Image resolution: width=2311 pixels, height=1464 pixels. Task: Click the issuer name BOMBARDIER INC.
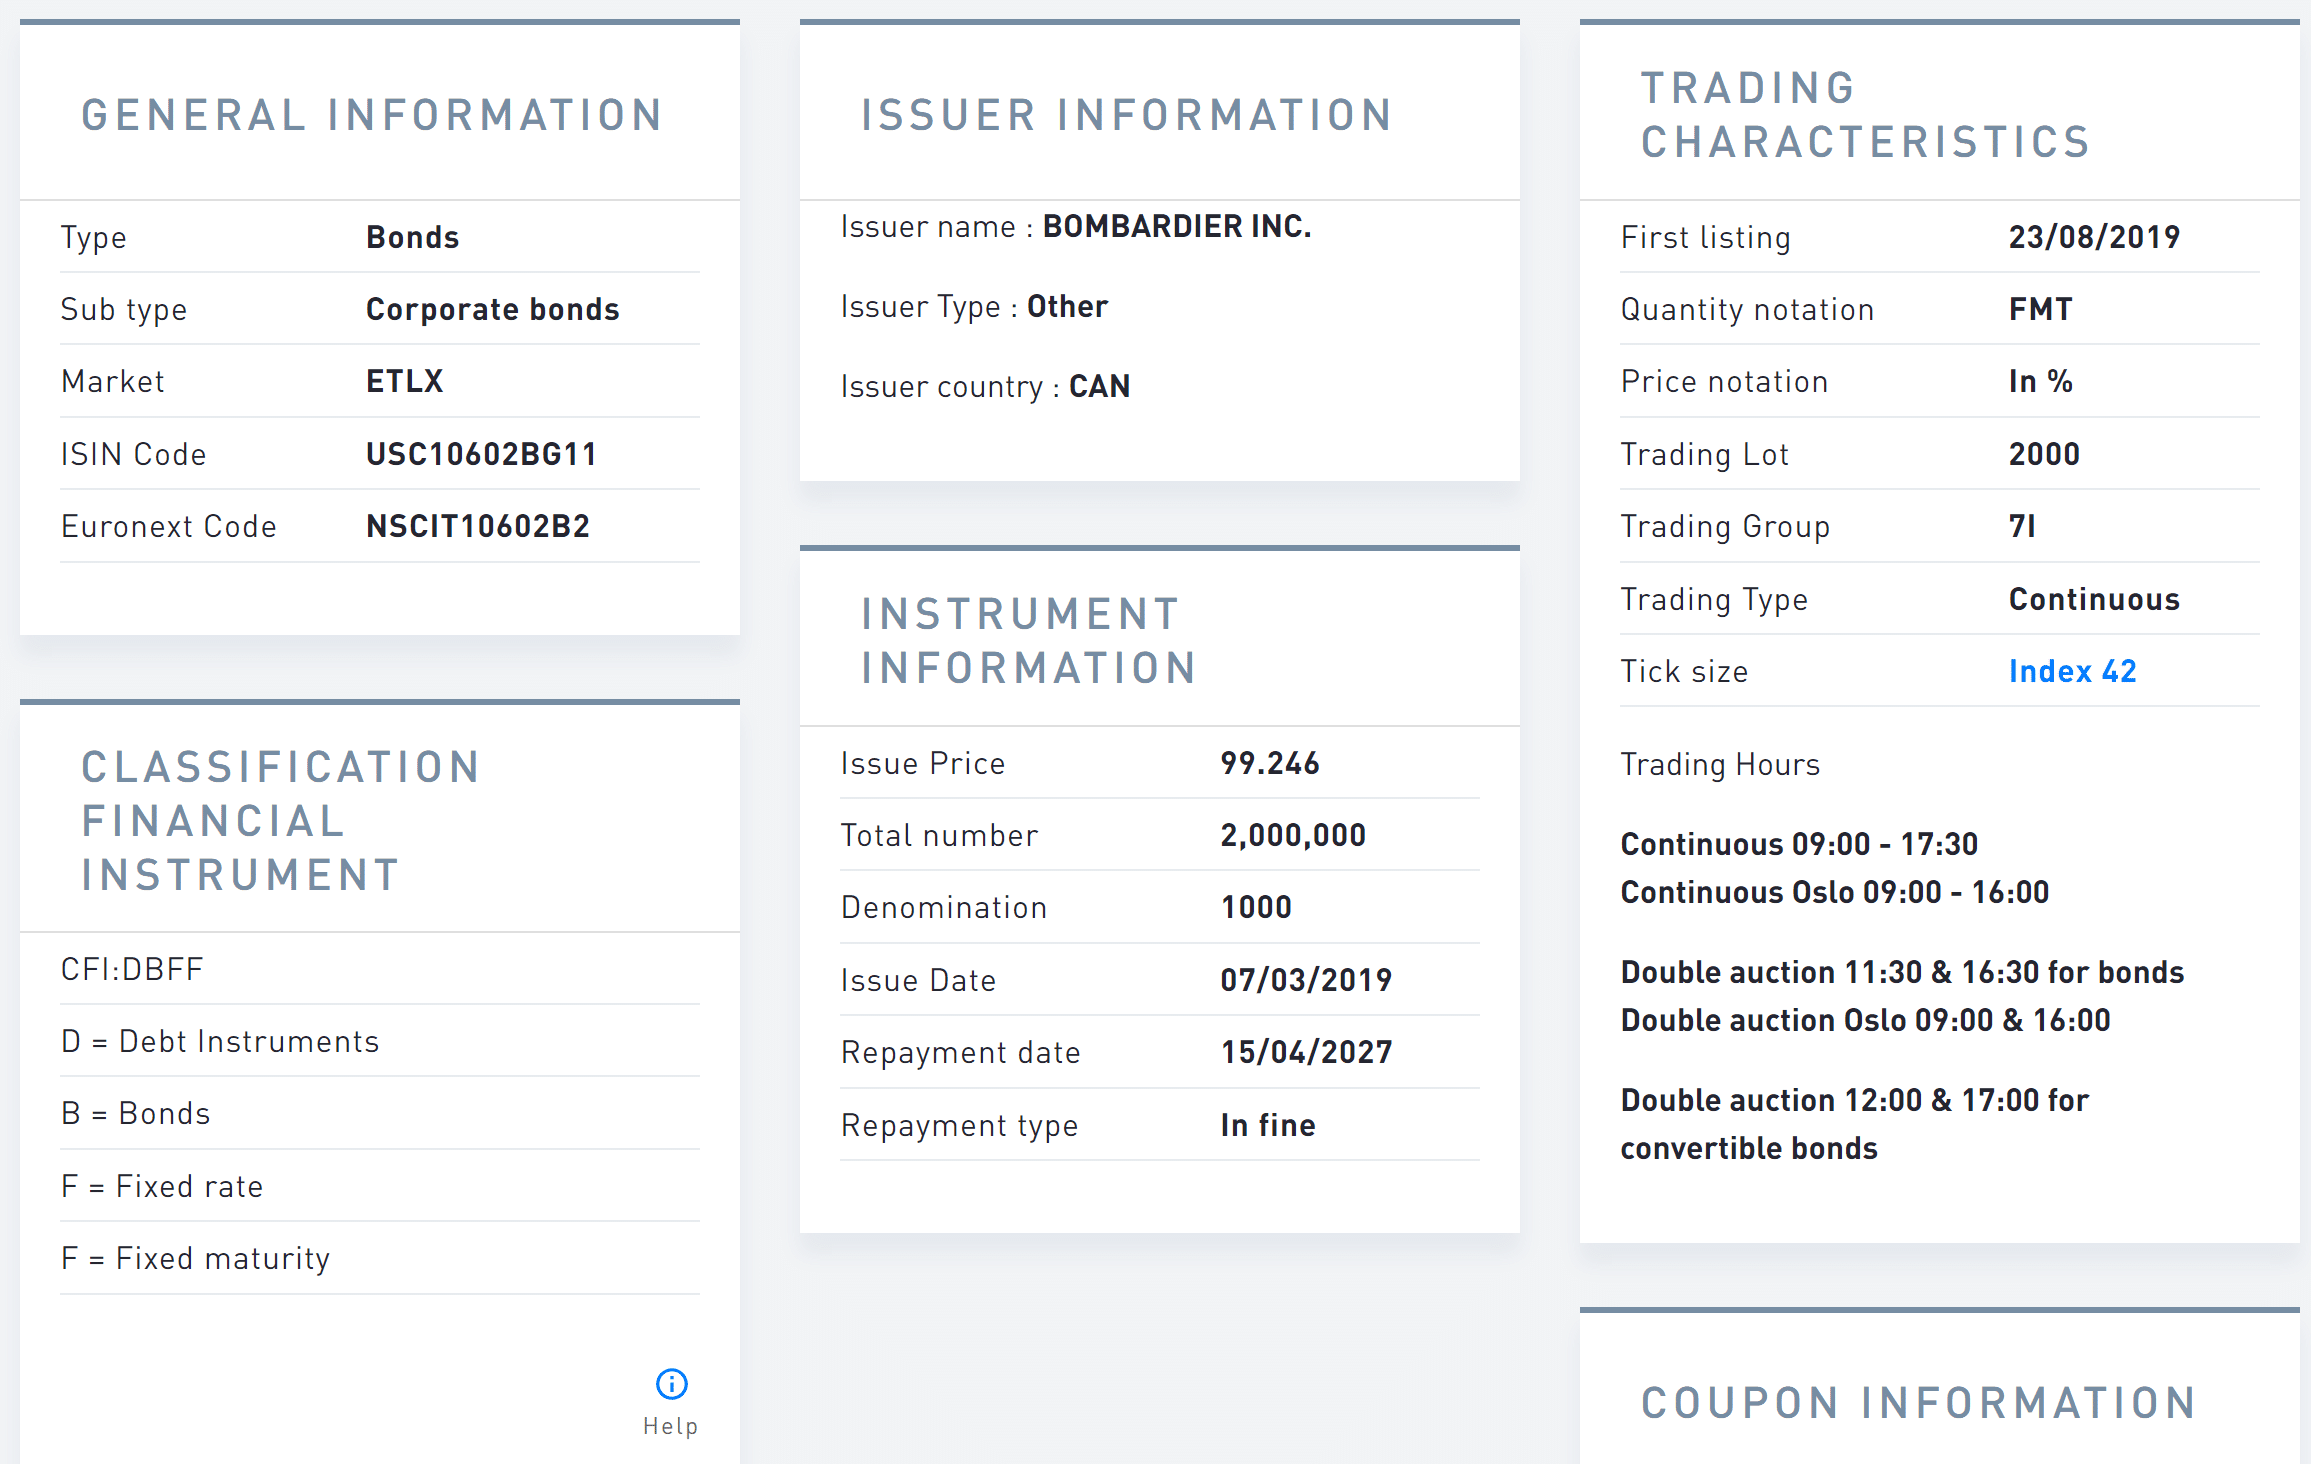1177,227
